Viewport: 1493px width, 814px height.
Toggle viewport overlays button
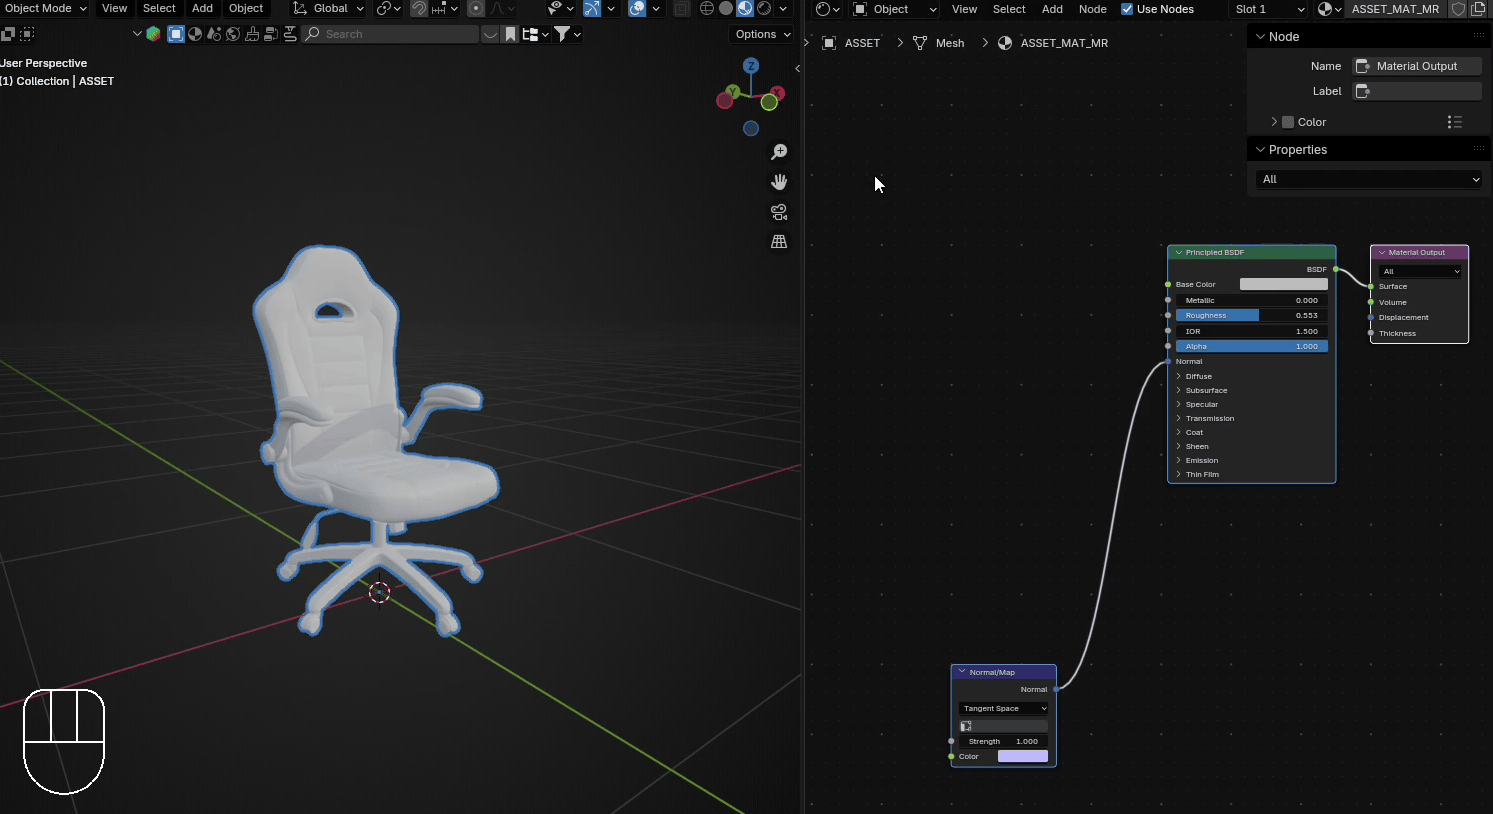pos(637,9)
